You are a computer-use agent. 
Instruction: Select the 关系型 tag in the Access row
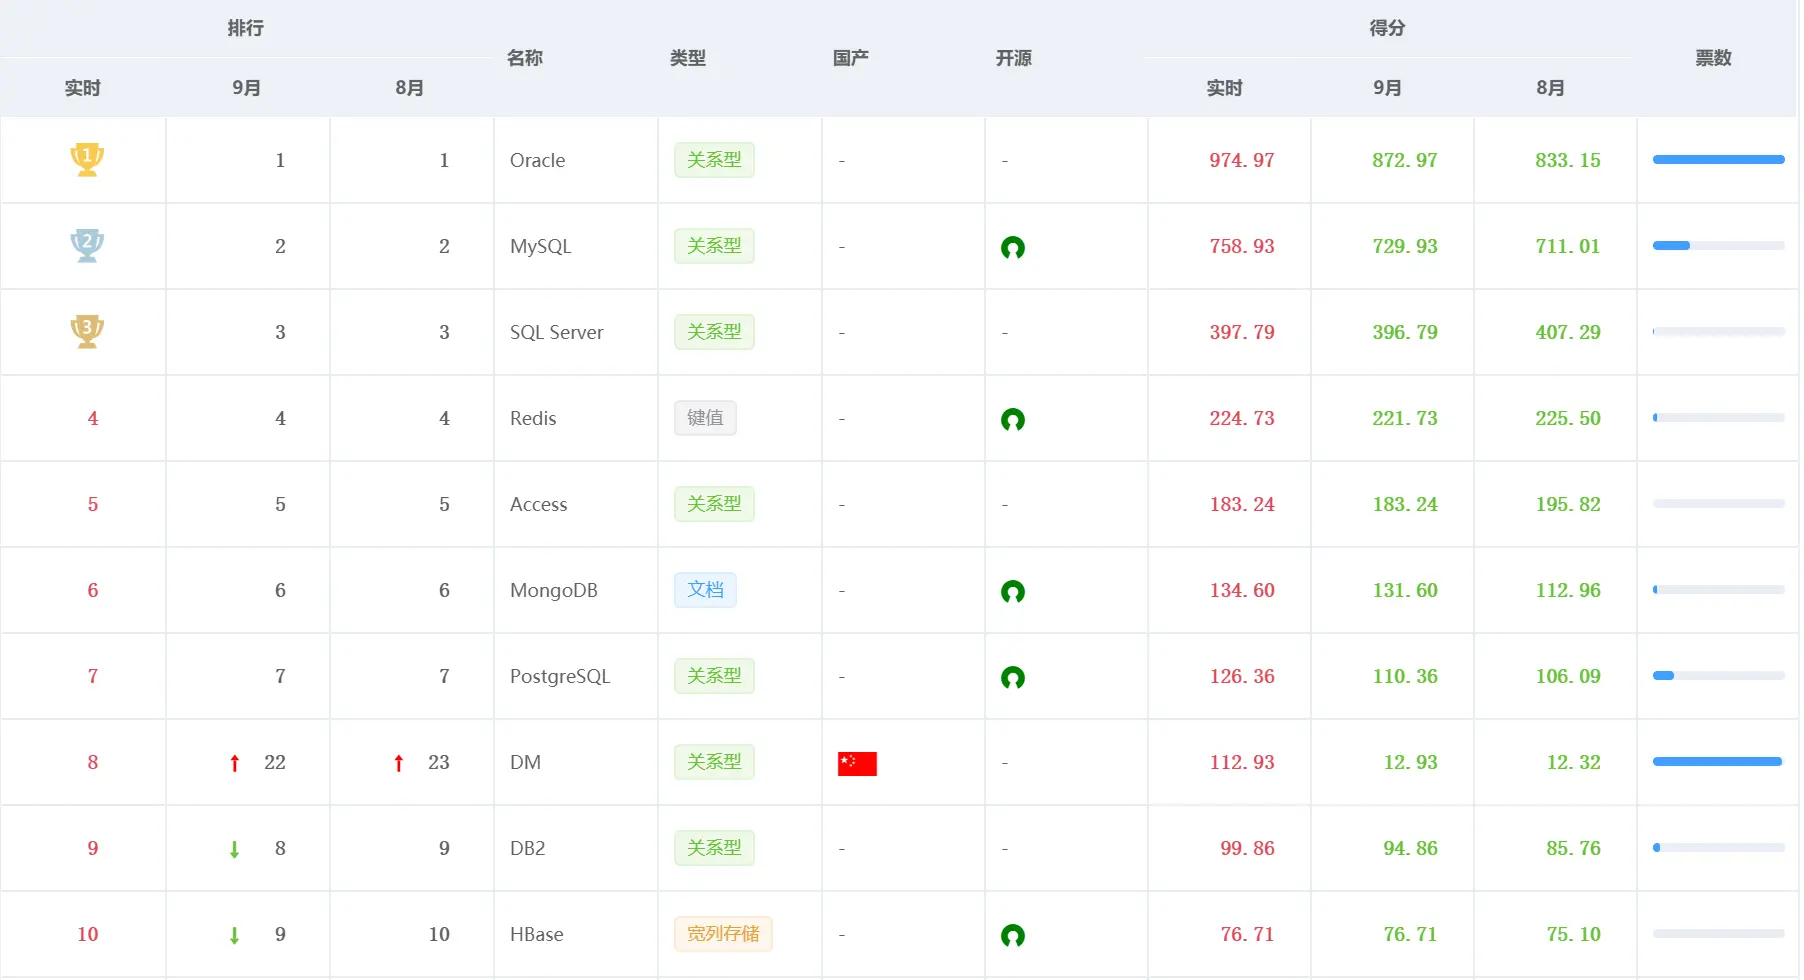[714, 504]
